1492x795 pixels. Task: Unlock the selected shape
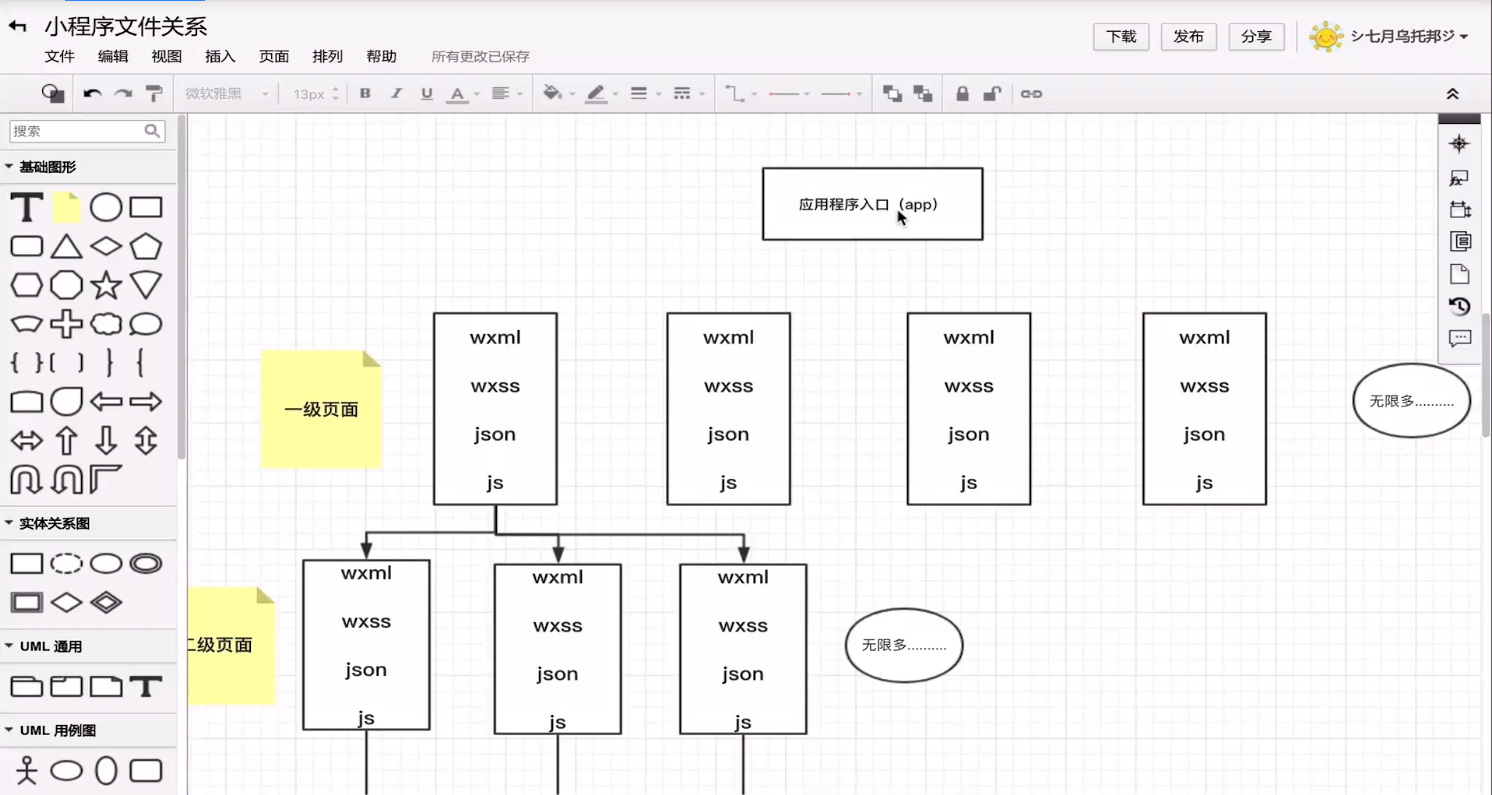(992, 94)
